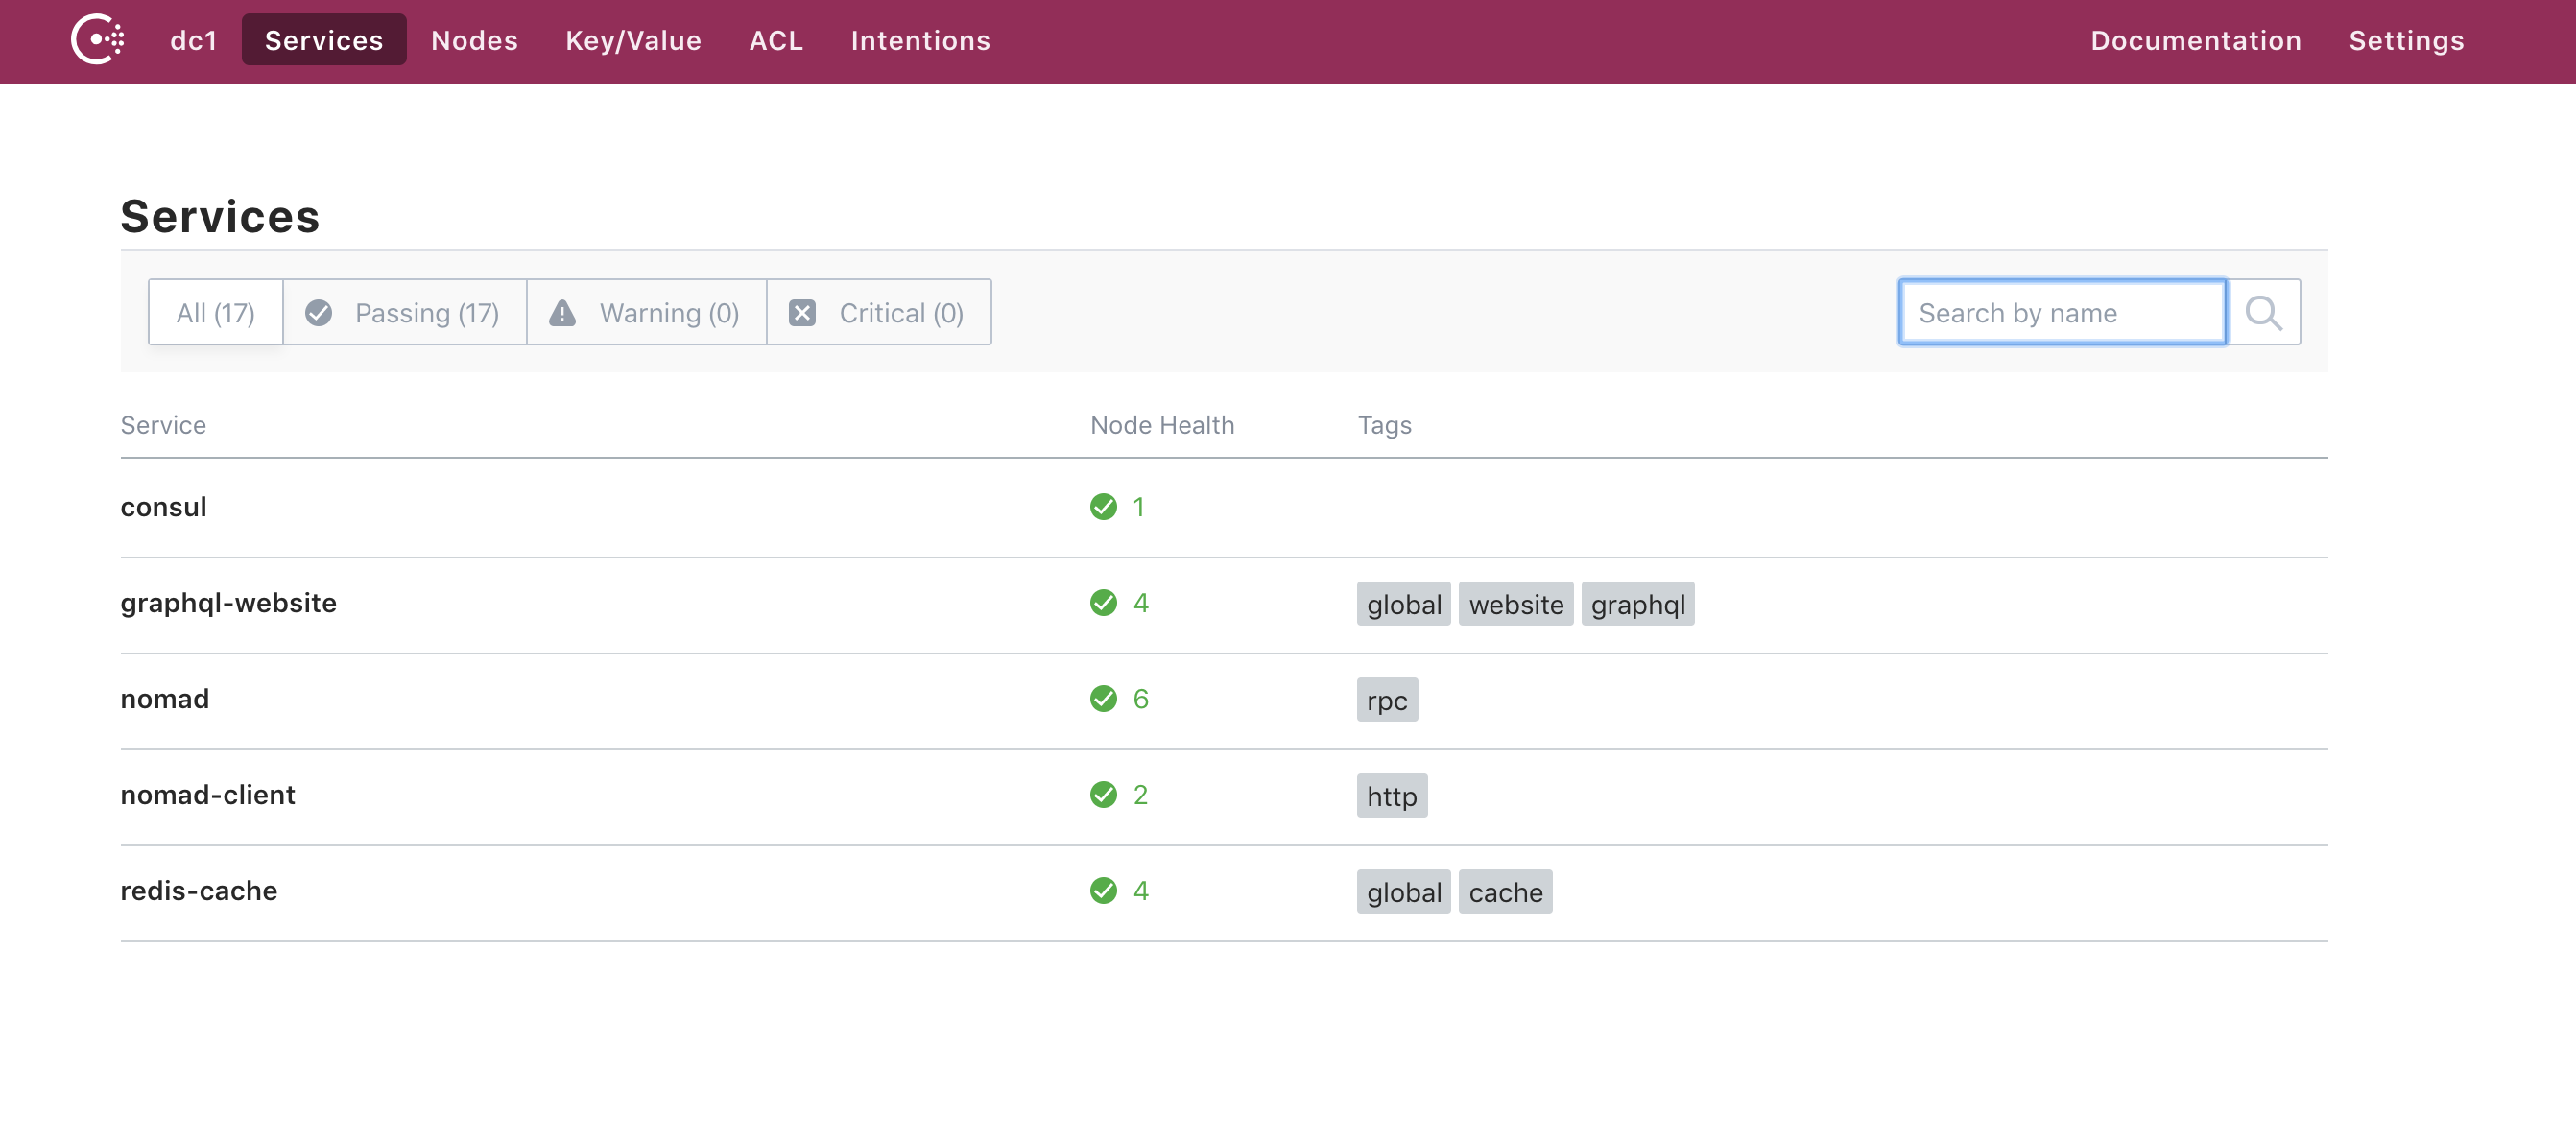This screenshot has width=2576, height=1140.
Task: Click the green passing node icon for redis-cache
Action: (1103, 891)
